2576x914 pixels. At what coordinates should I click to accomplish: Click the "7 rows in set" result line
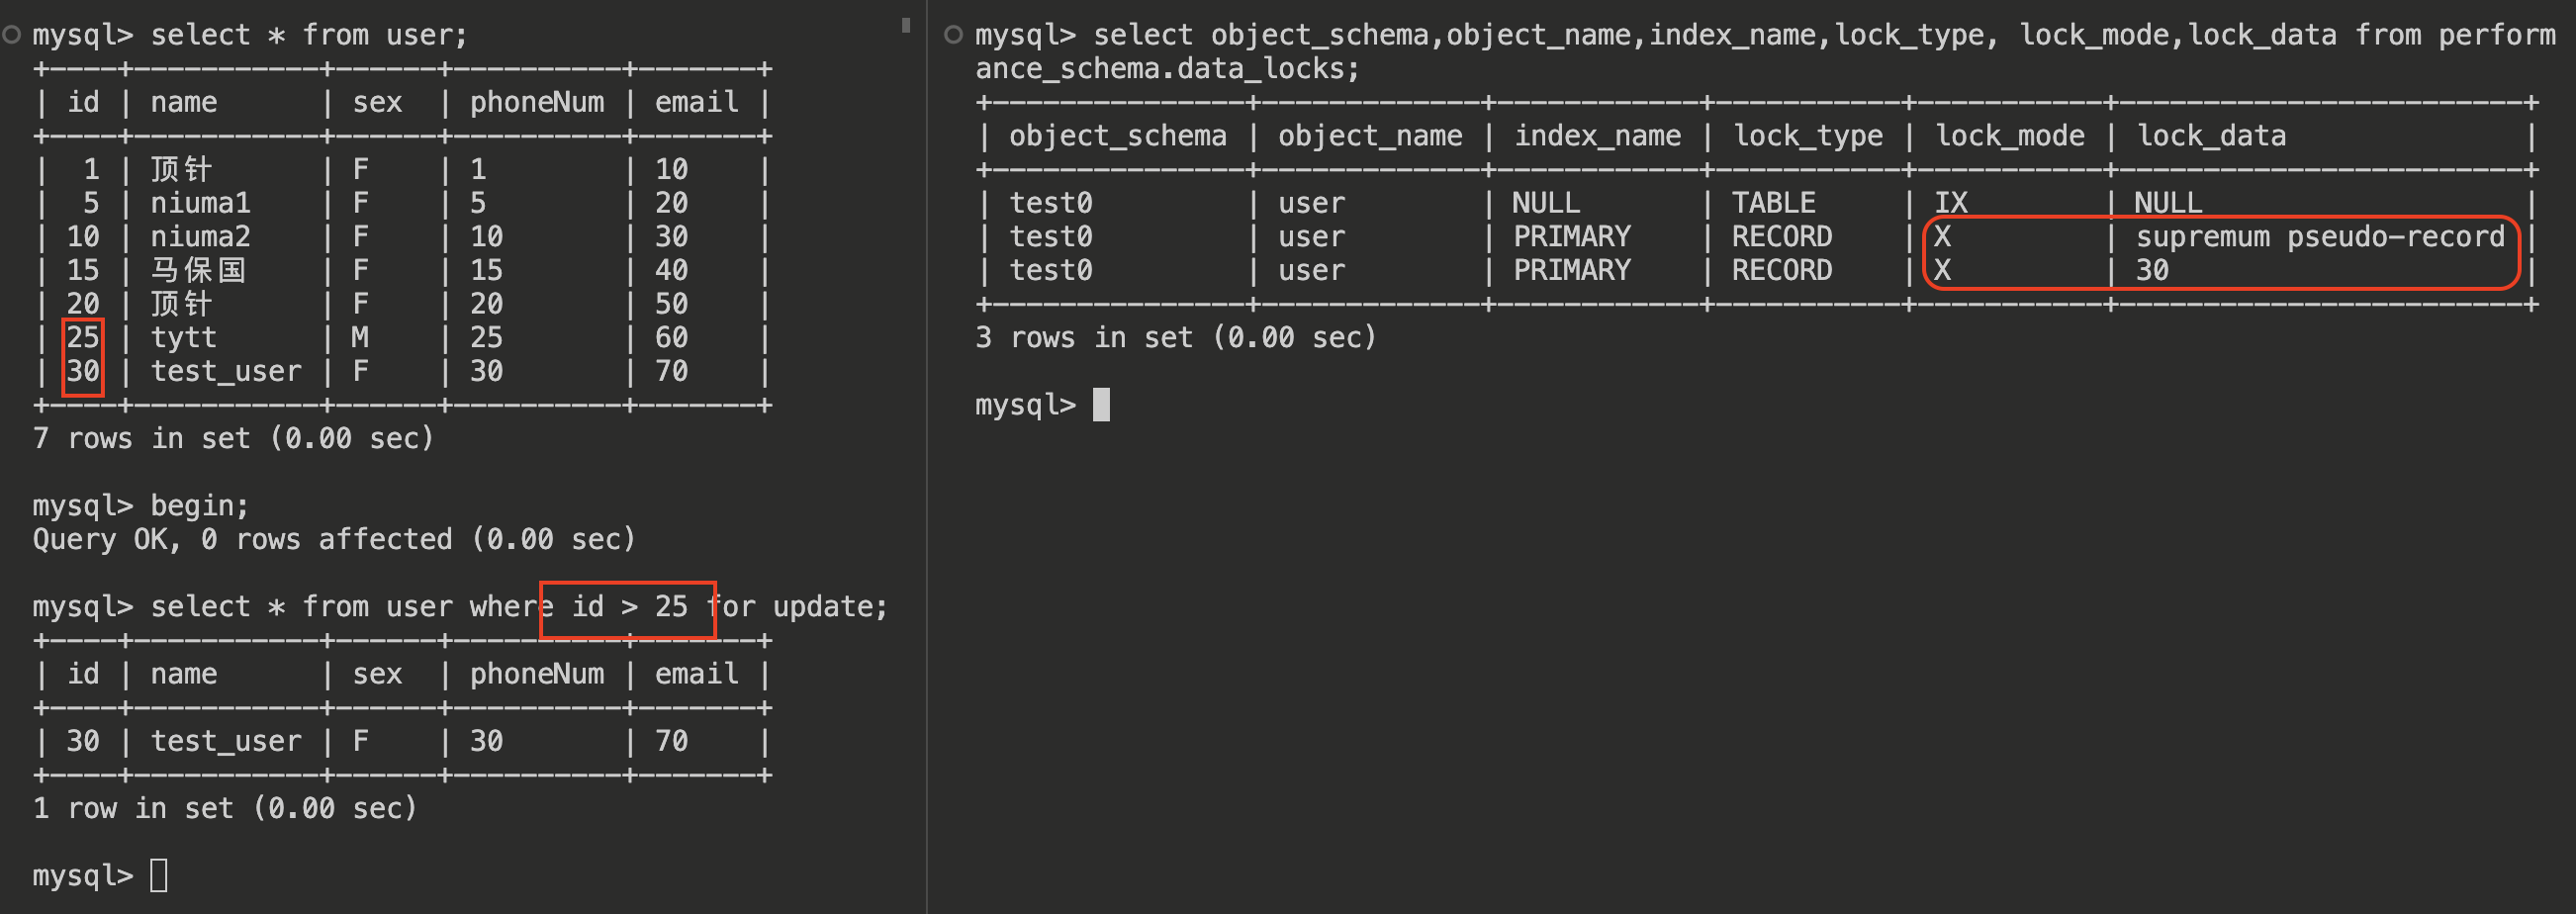[233, 438]
